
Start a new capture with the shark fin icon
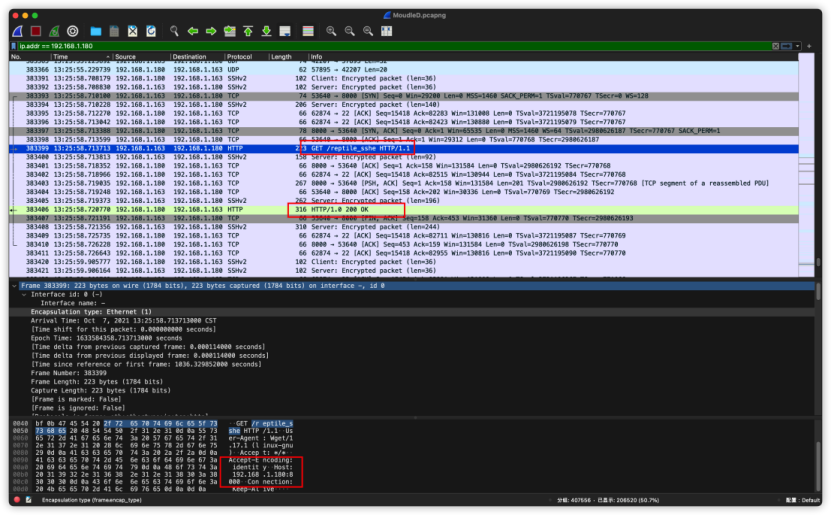[17, 31]
